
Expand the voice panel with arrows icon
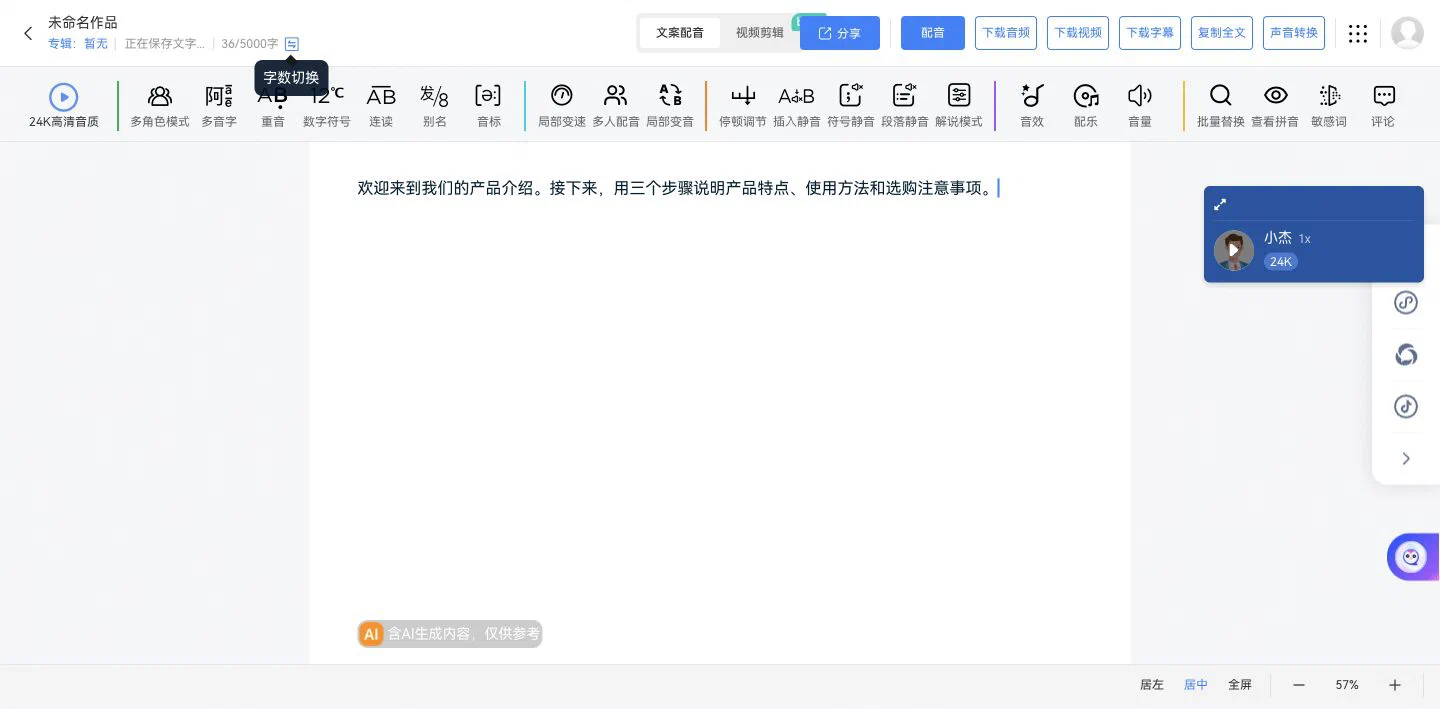1220,204
